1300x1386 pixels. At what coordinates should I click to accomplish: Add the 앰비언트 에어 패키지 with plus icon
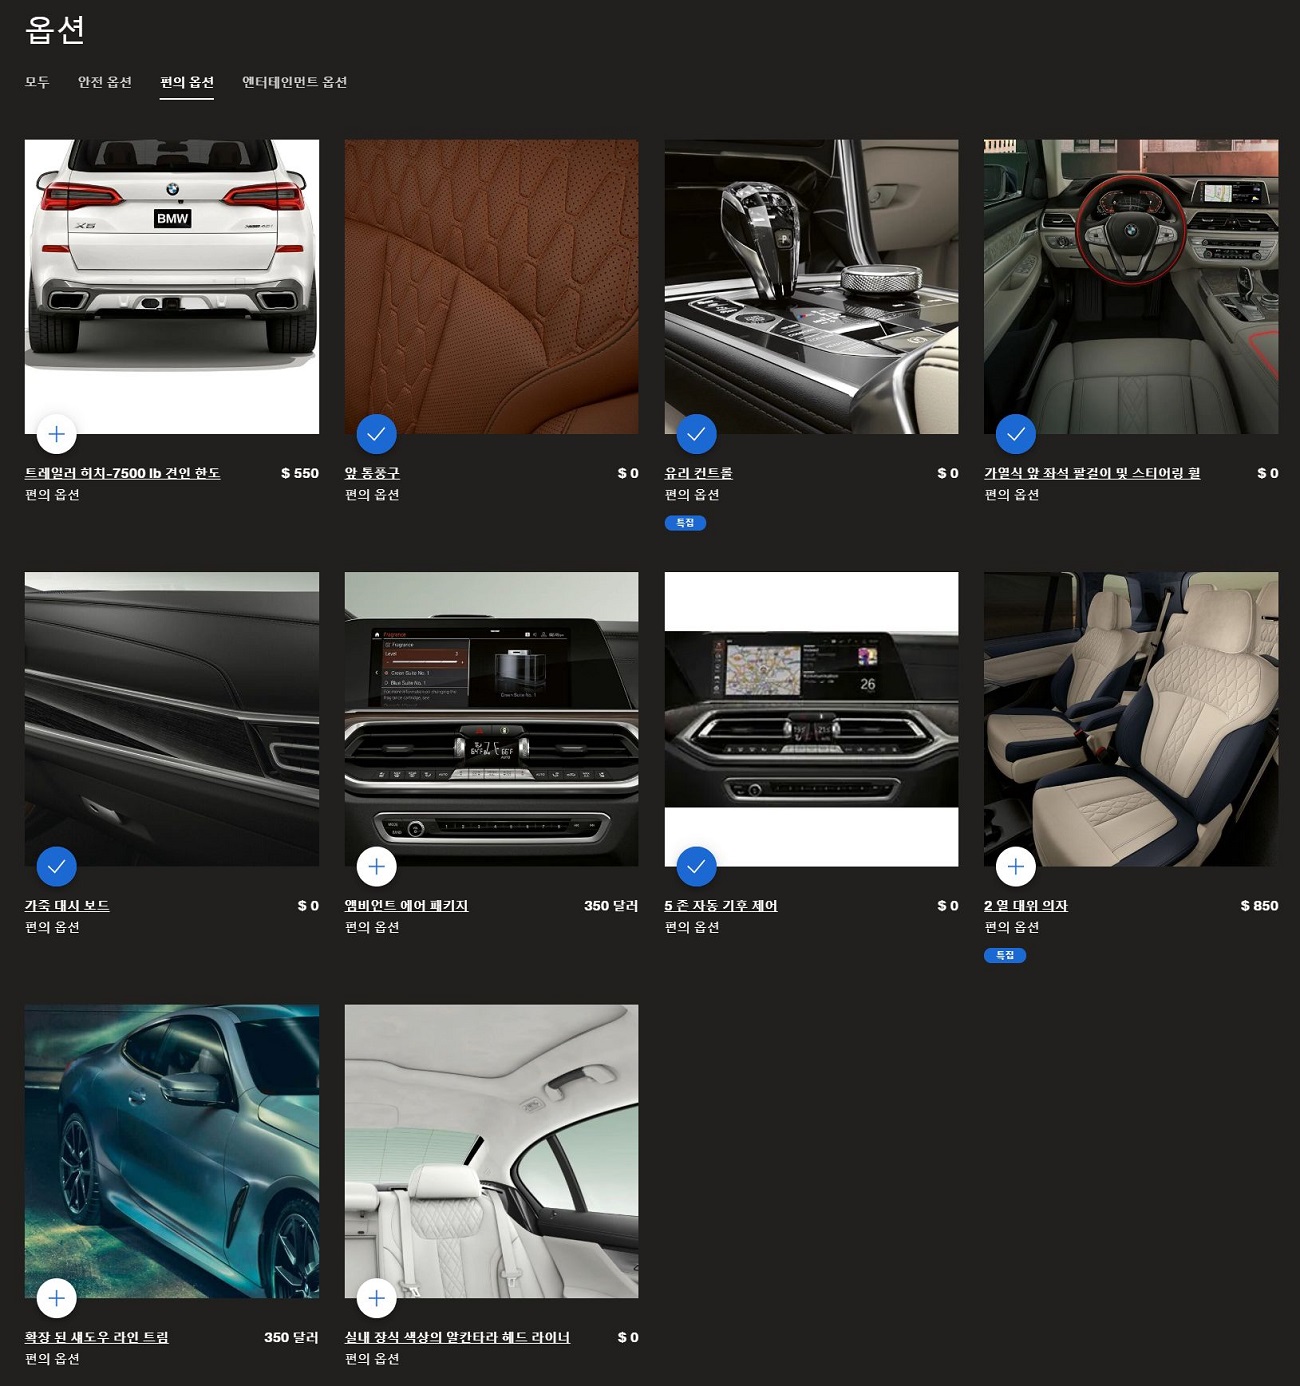coord(376,866)
